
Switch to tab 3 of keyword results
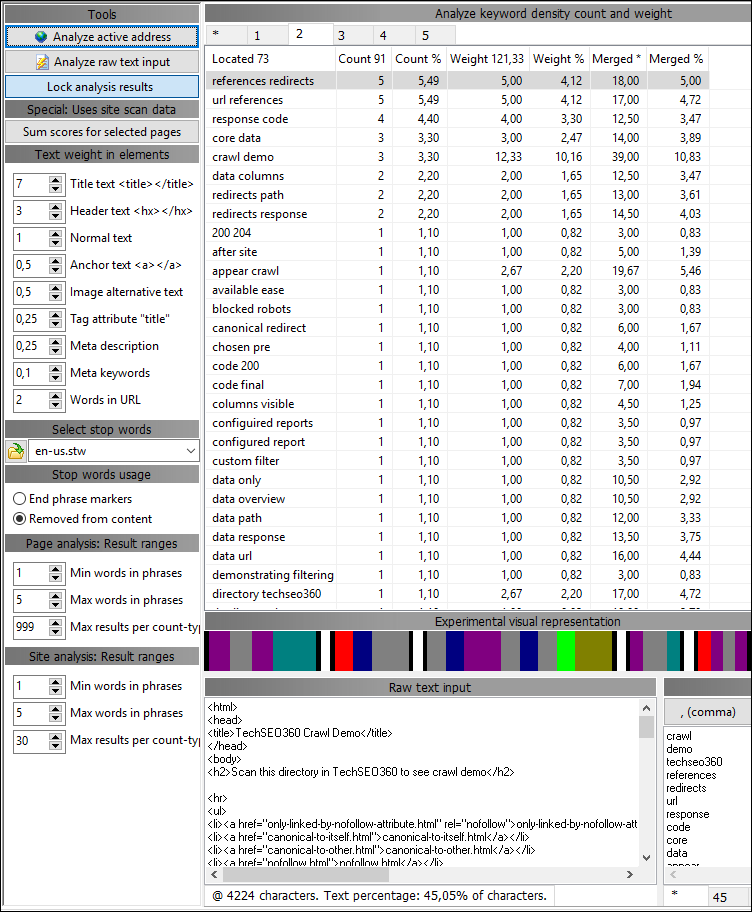click(341, 36)
